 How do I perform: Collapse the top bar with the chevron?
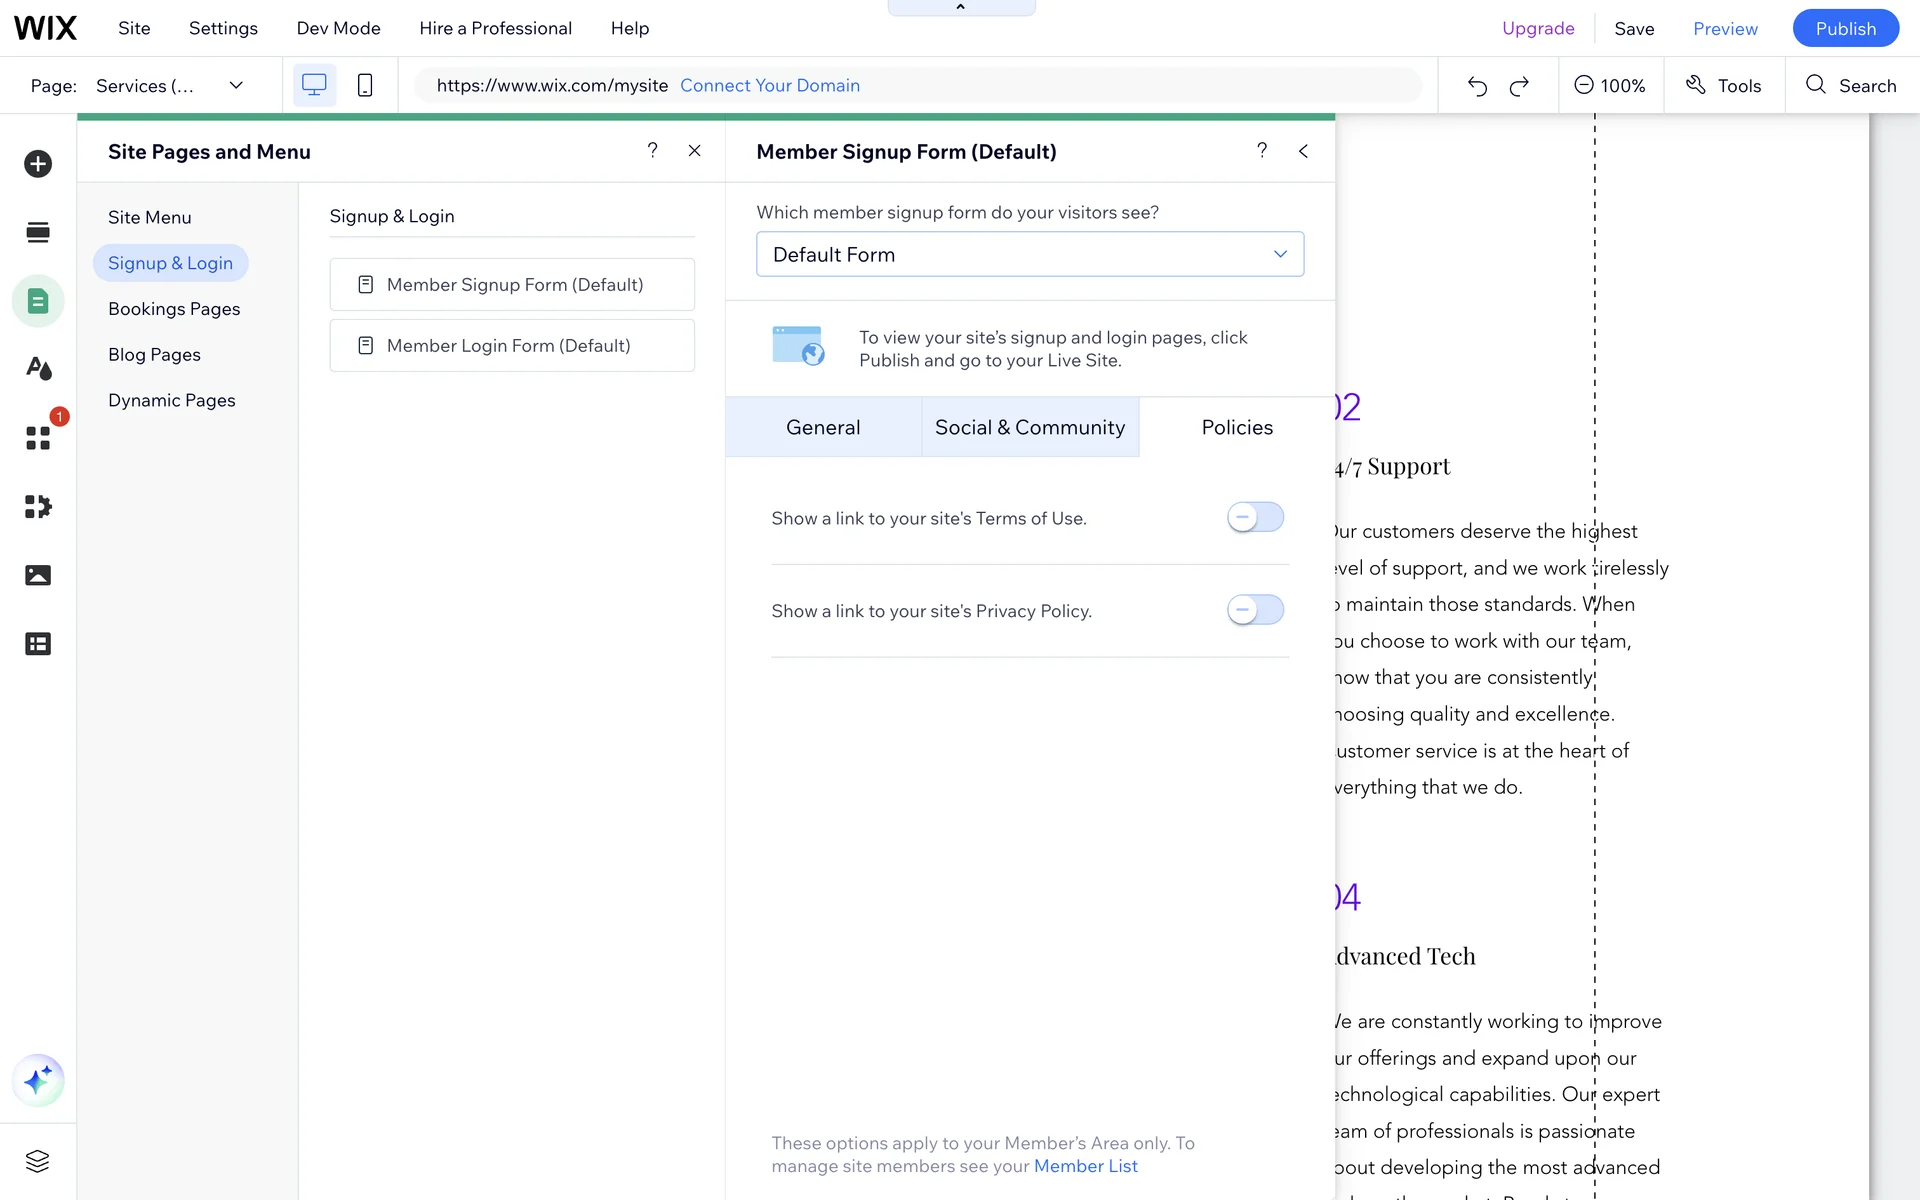[961, 8]
